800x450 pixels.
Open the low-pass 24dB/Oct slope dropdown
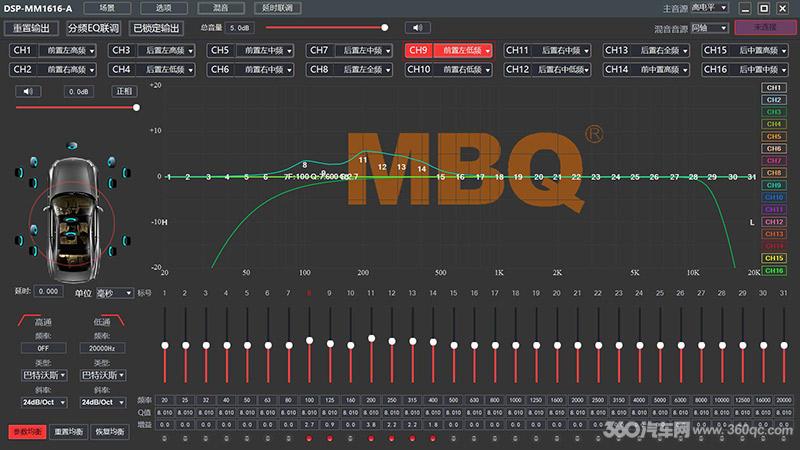(102, 403)
